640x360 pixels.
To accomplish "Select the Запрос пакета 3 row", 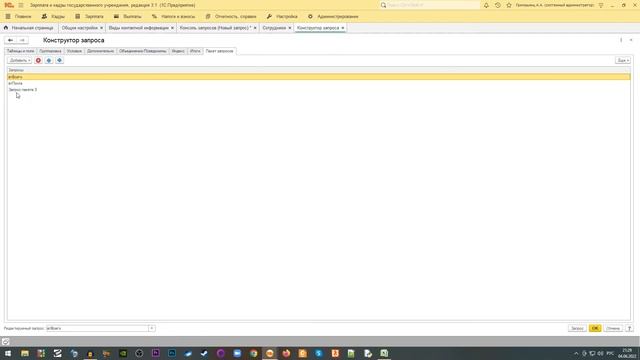I will [x=319, y=89].
